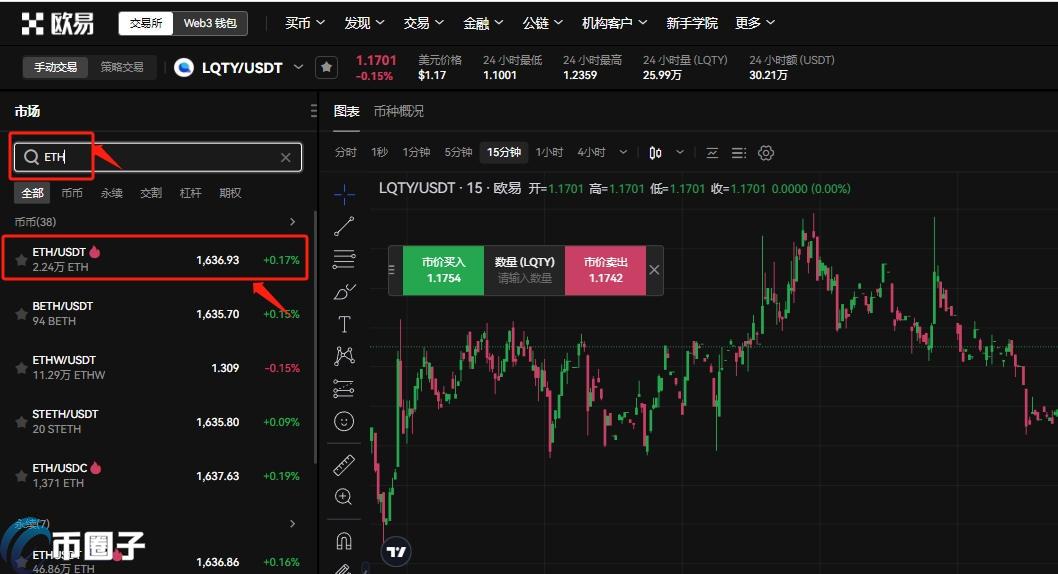Open the Fibonacci lines tool
The height and width of the screenshot is (574, 1058).
pyautogui.click(x=344, y=259)
